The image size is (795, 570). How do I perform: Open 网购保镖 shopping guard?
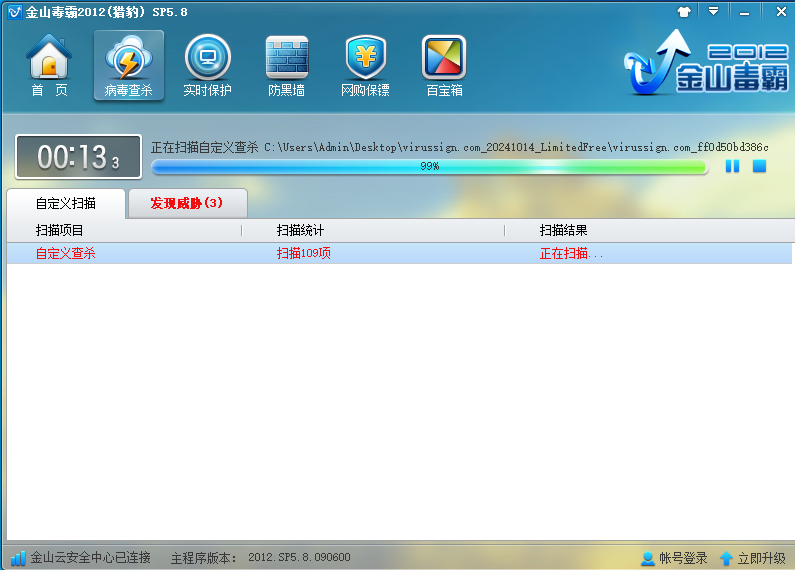click(x=365, y=66)
